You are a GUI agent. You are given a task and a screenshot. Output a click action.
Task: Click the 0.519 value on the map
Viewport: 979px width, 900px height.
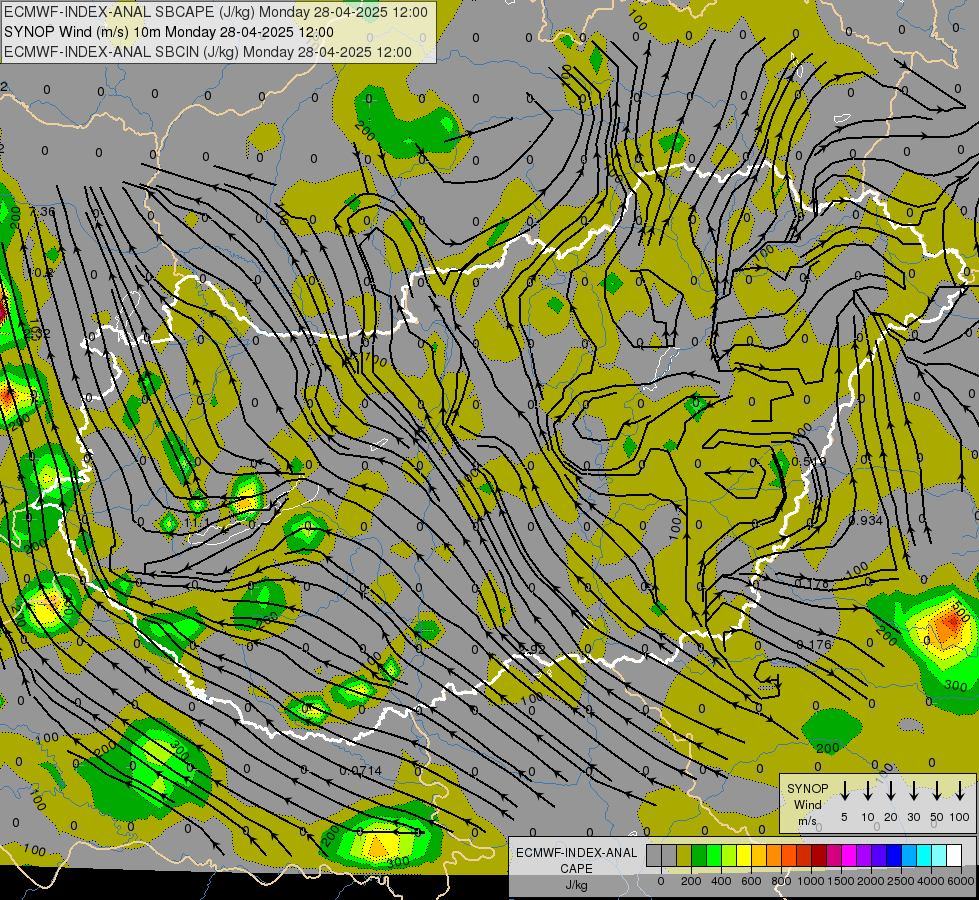pos(809,462)
